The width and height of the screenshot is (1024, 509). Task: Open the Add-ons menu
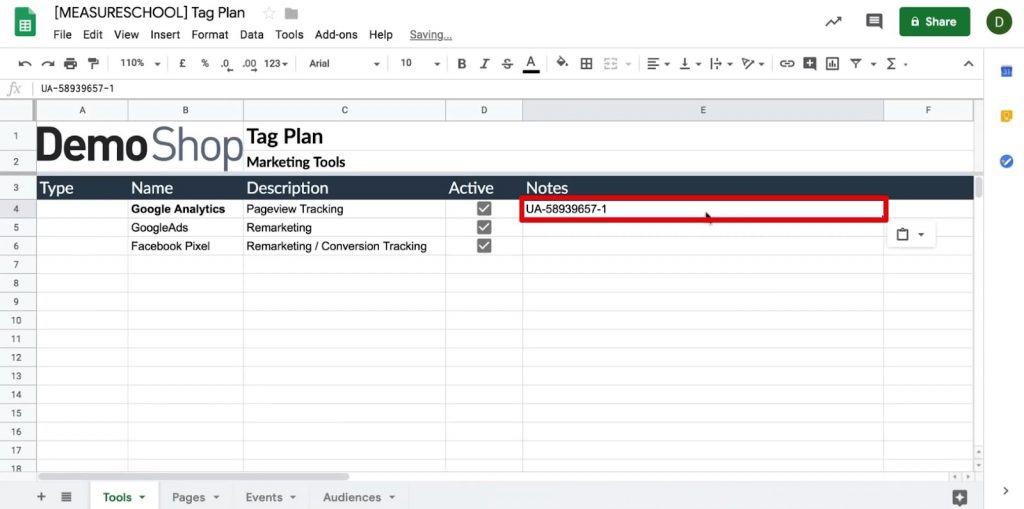336,35
